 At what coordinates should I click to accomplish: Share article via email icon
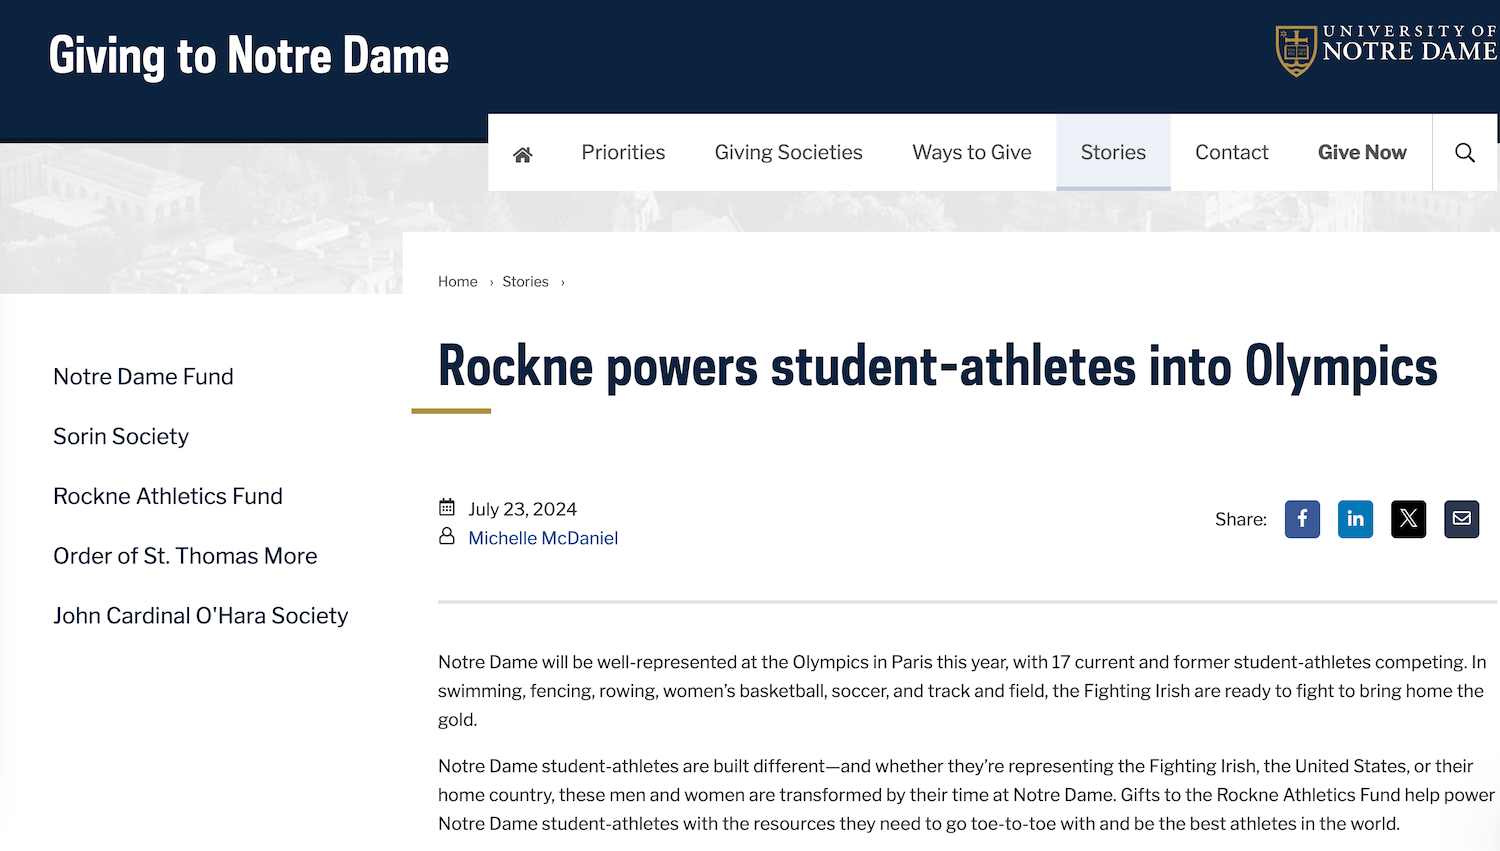(1461, 519)
